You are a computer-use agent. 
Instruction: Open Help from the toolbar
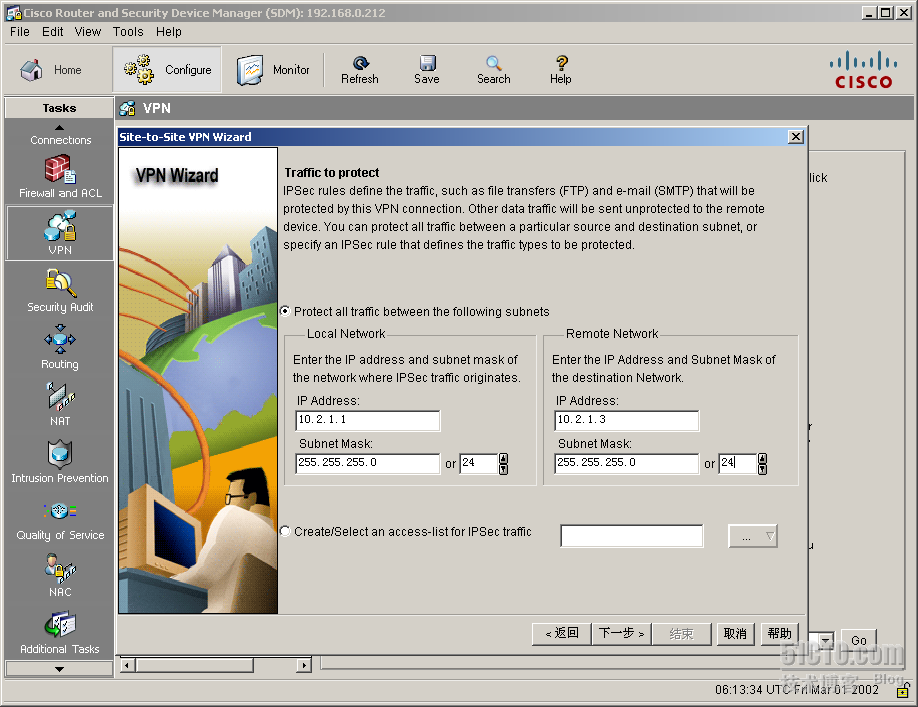tap(560, 70)
